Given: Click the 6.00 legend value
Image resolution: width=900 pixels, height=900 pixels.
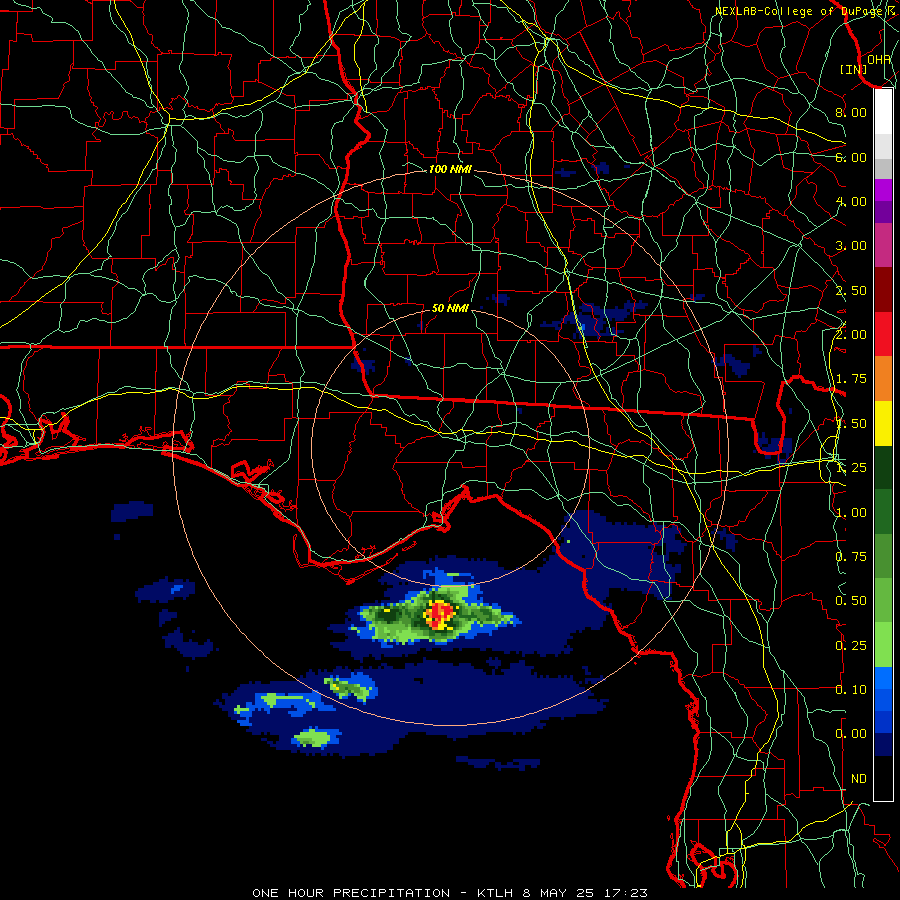Looking at the screenshot, I should click(851, 157).
